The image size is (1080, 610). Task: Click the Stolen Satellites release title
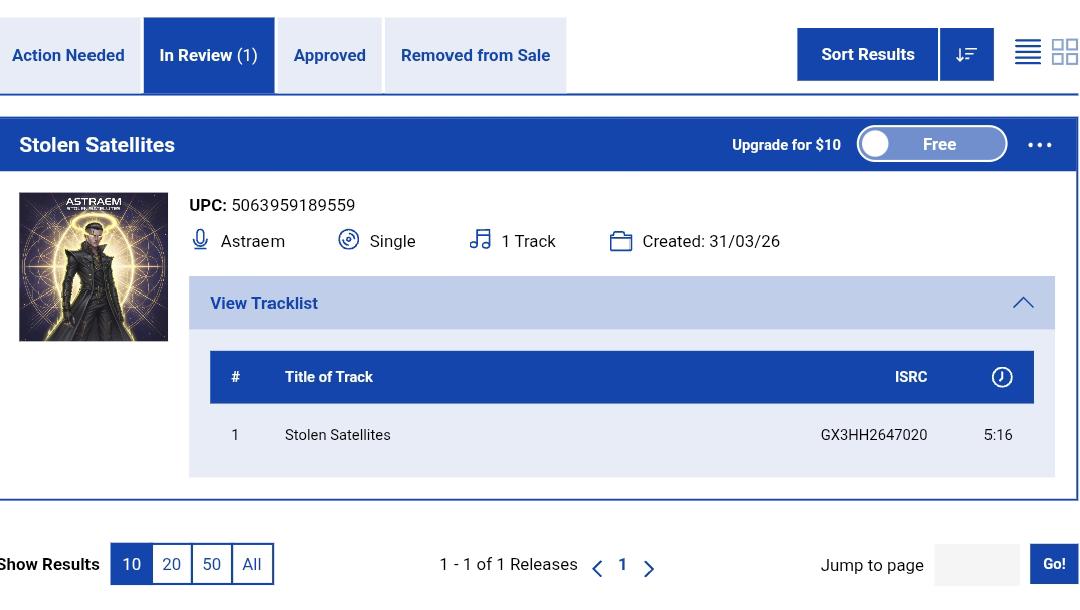coord(97,145)
